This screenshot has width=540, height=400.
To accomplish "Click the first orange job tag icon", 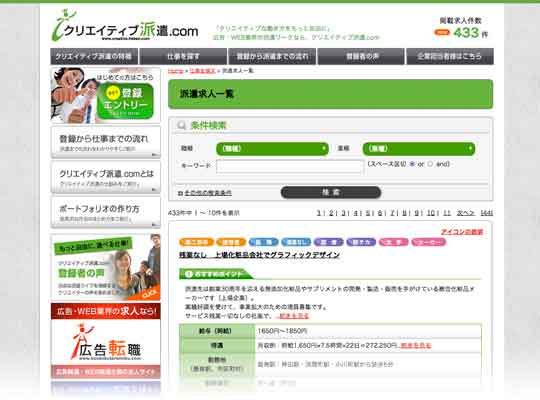I will point(196,242).
